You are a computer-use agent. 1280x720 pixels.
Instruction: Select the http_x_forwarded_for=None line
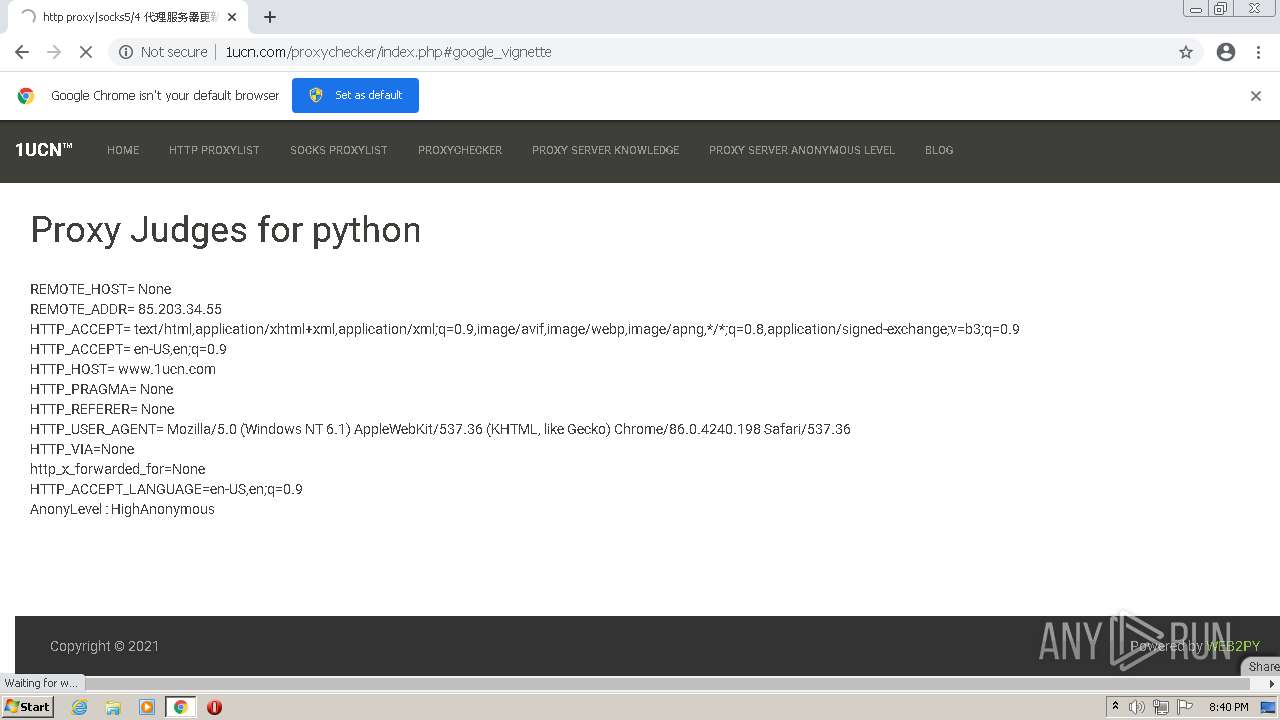tap(118, 469)
